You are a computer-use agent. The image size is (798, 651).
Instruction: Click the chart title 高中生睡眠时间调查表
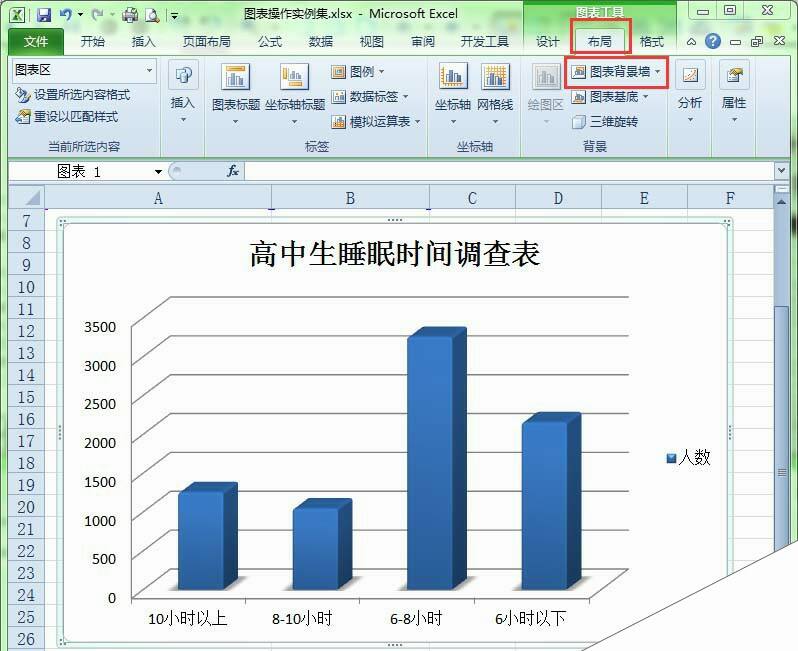395,253
